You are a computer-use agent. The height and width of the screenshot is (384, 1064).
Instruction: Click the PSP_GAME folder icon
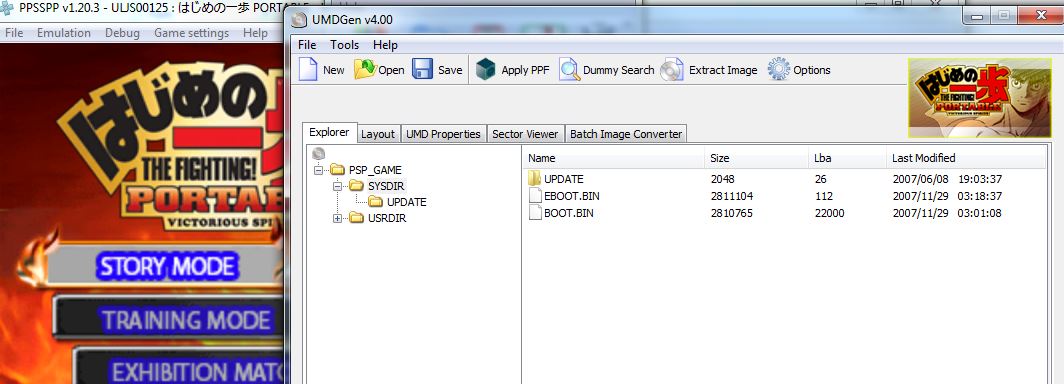point(338,170)
